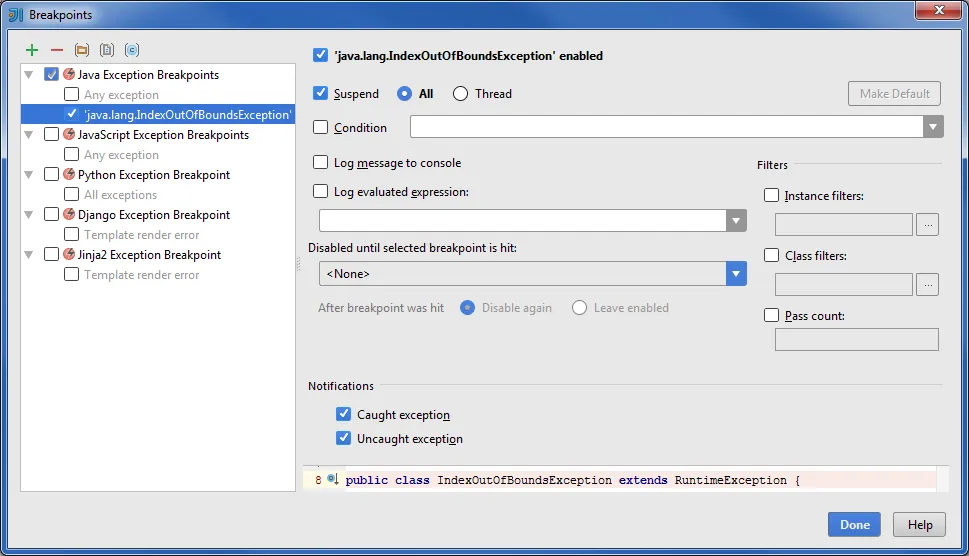Image resolution: width=969 pixels, height=556 pixels.
Task: Open Instance filters browse button
Action: point(928,225)
